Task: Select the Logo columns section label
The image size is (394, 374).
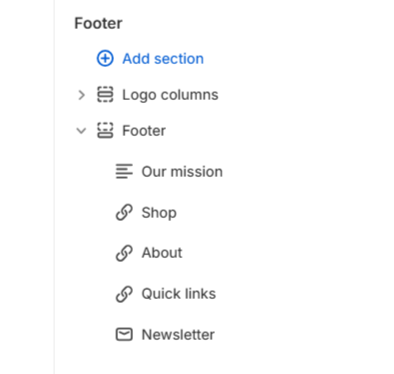Action: 170,95
